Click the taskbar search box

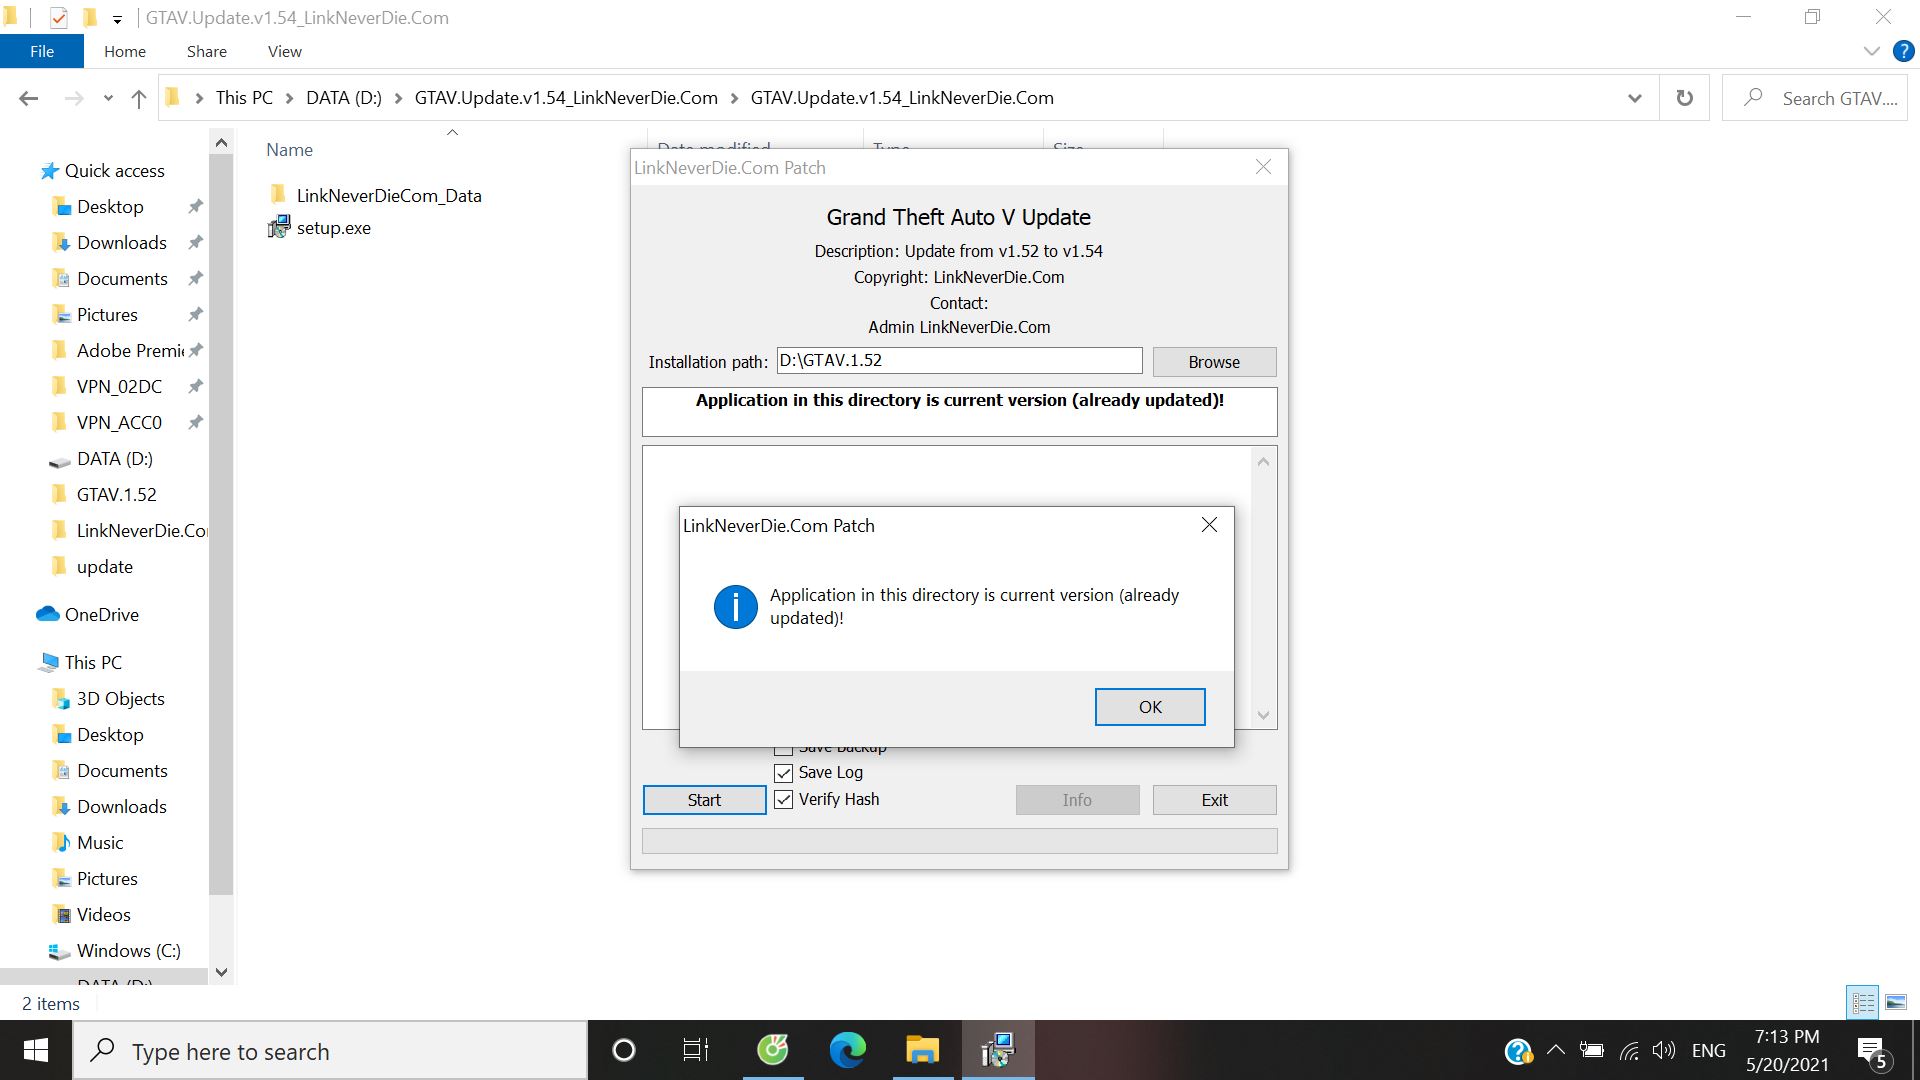(330, 1051)
